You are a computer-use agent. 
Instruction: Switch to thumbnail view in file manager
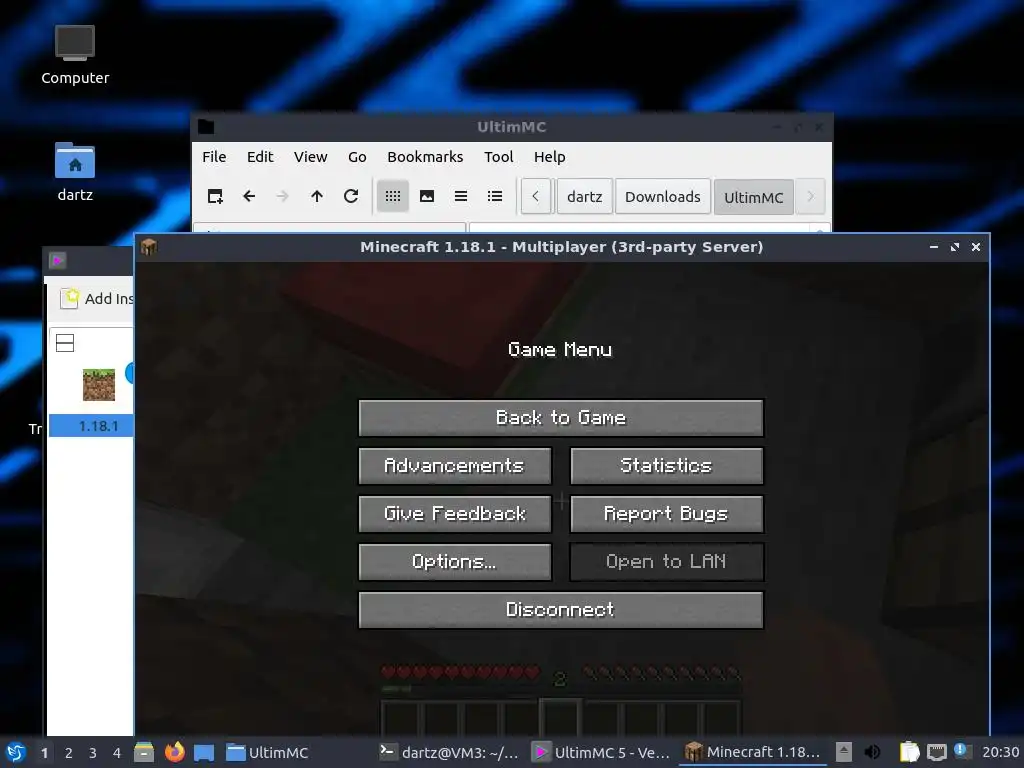(427, 196)
